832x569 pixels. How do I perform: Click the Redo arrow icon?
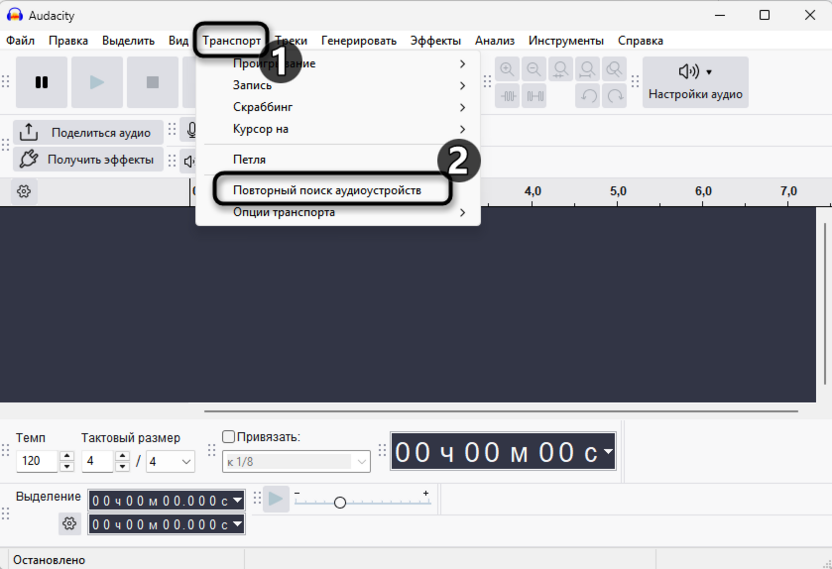[x=614, y=96]
